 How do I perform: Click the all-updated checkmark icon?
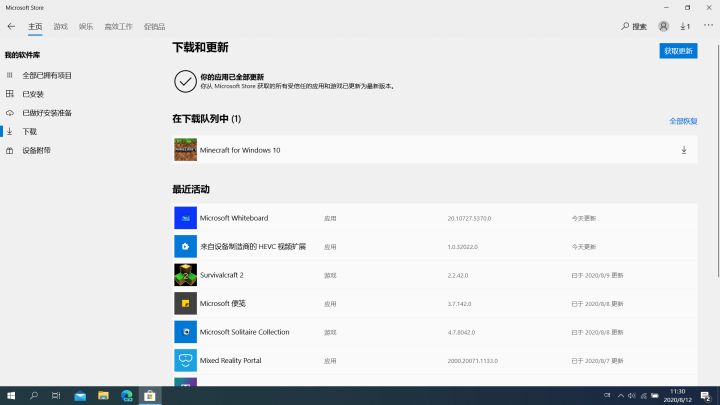[x=186, y=81]
